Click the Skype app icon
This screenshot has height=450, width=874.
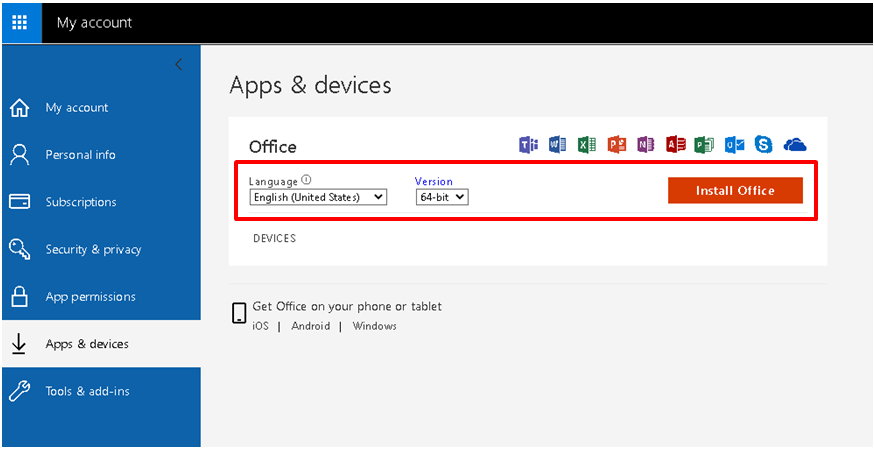point(764,144)
